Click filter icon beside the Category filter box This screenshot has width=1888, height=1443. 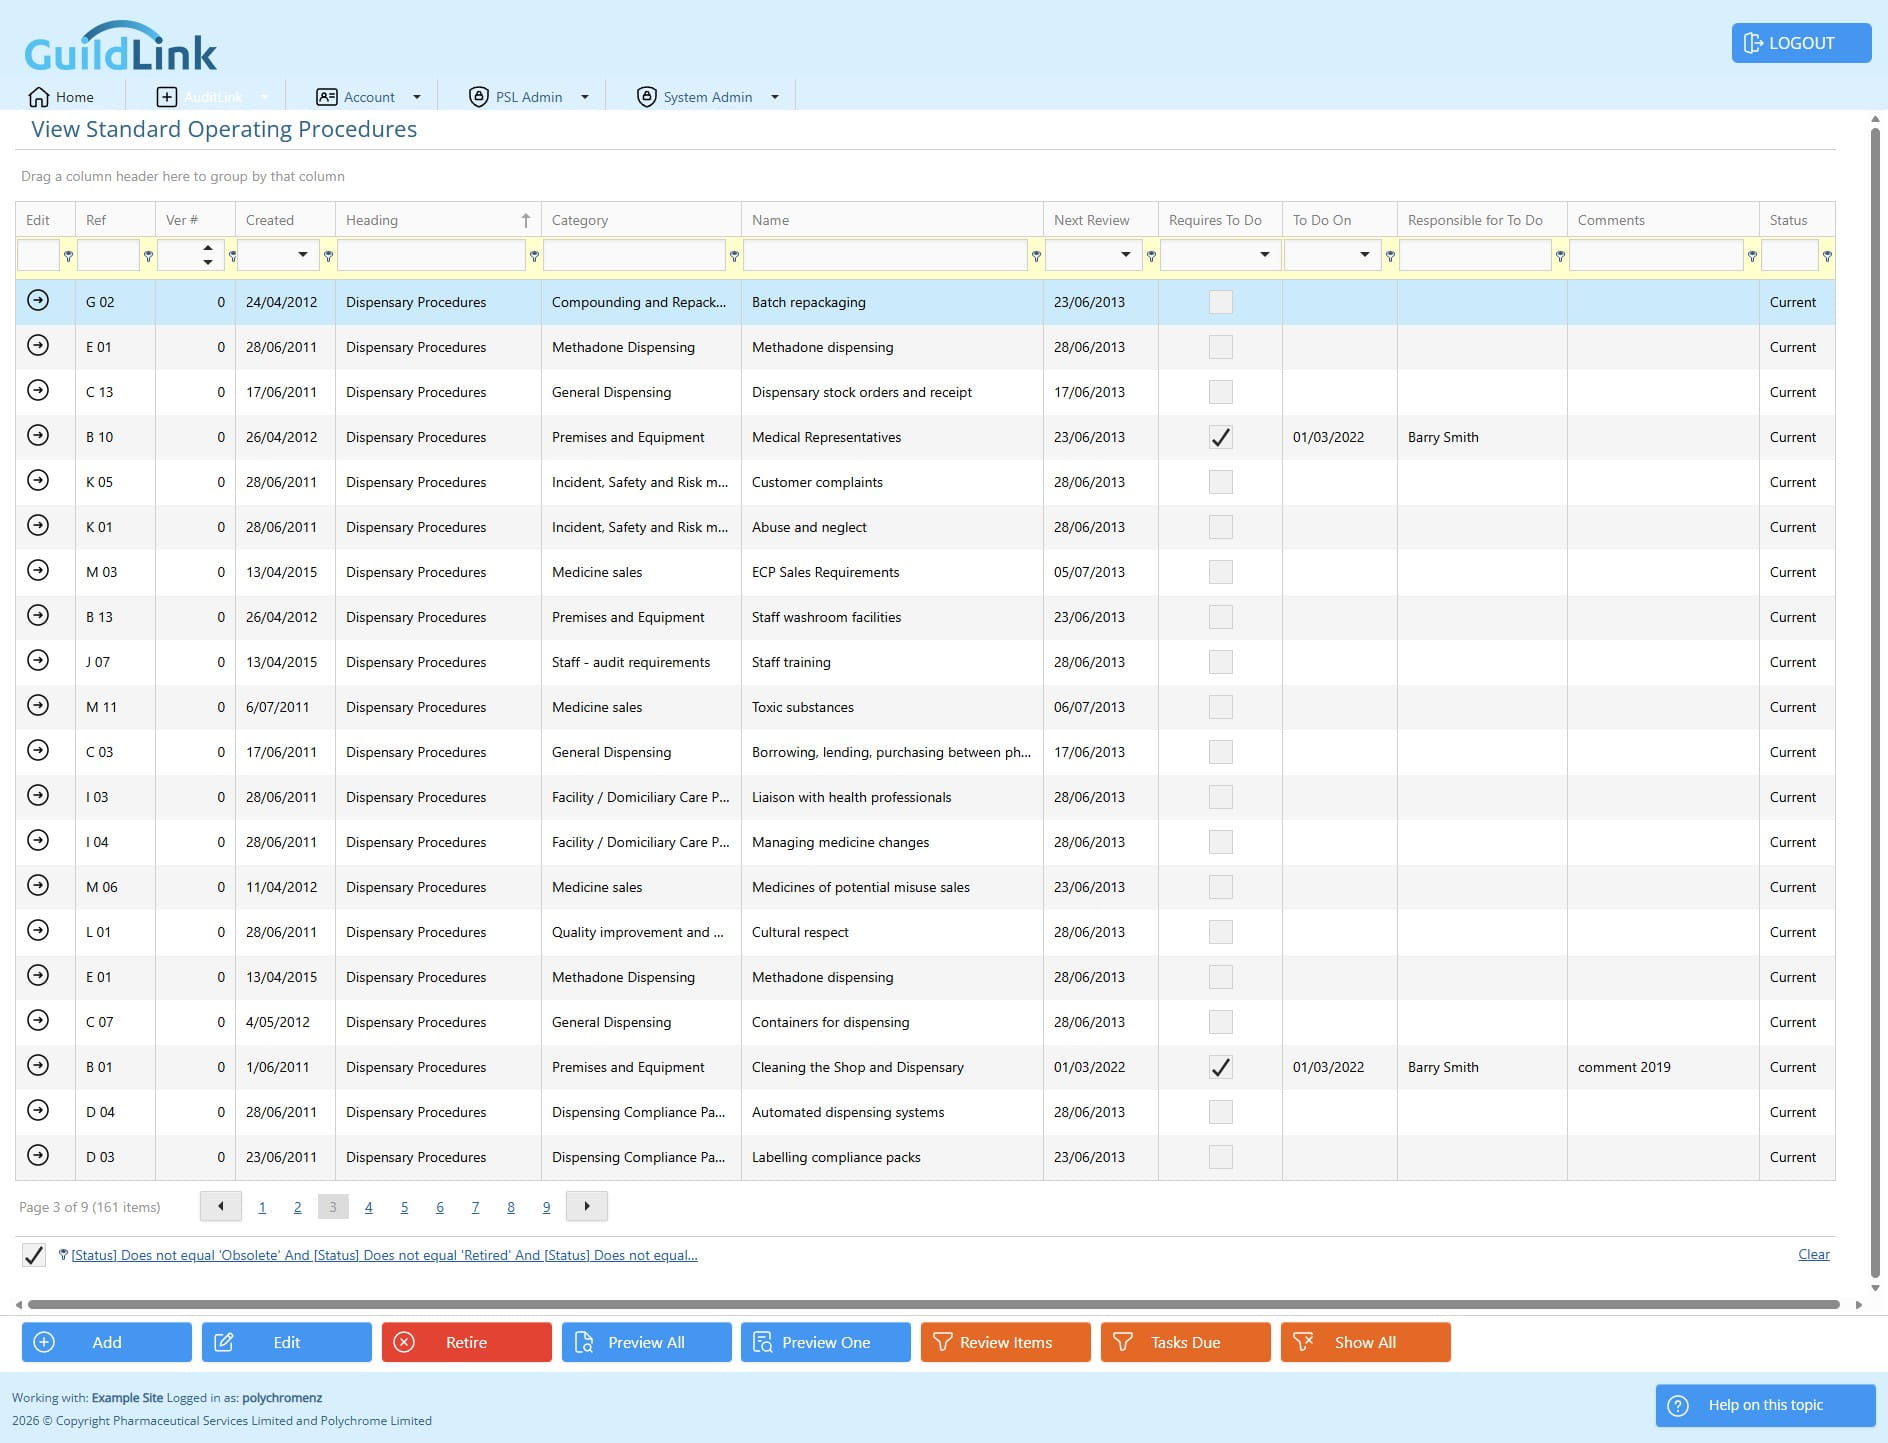(734, 256)
